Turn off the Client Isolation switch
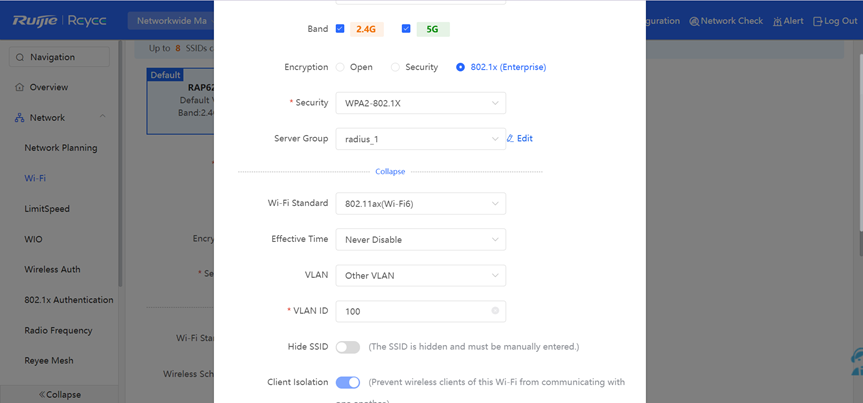 (x=348, y=382)
